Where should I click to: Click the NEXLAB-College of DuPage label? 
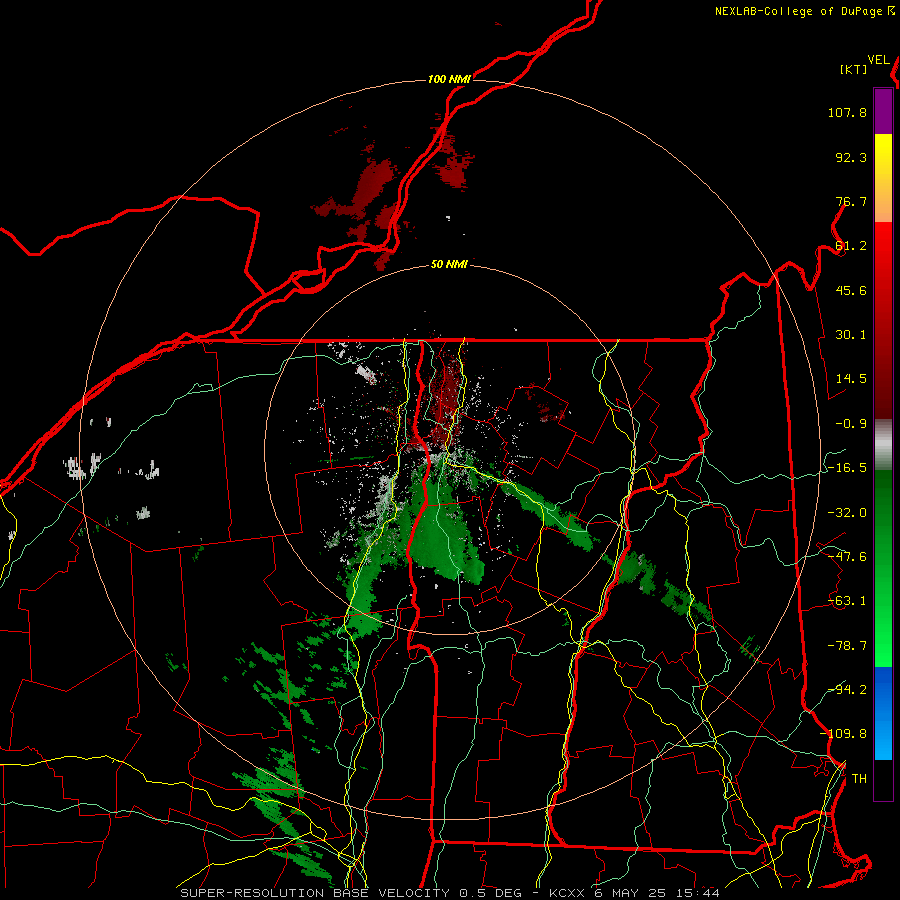(x=798, y=11)
